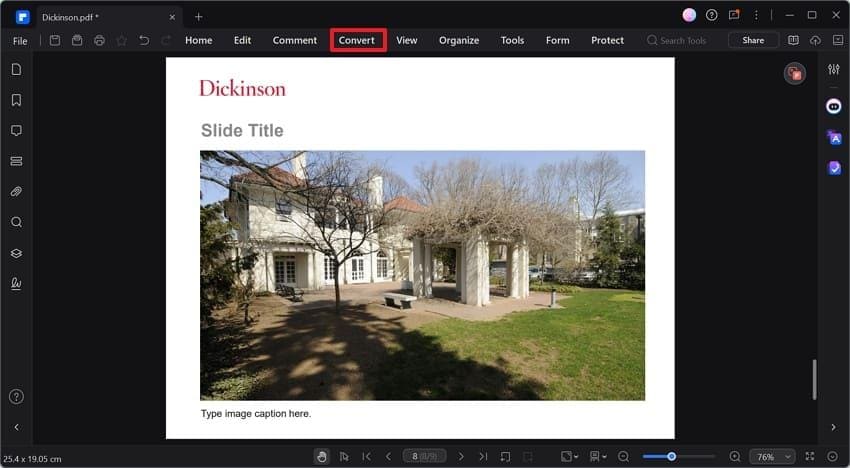Viewport: 850px width, 468px height.
Task: Collapse the left sidebar arrow
Action: (16, 427)
